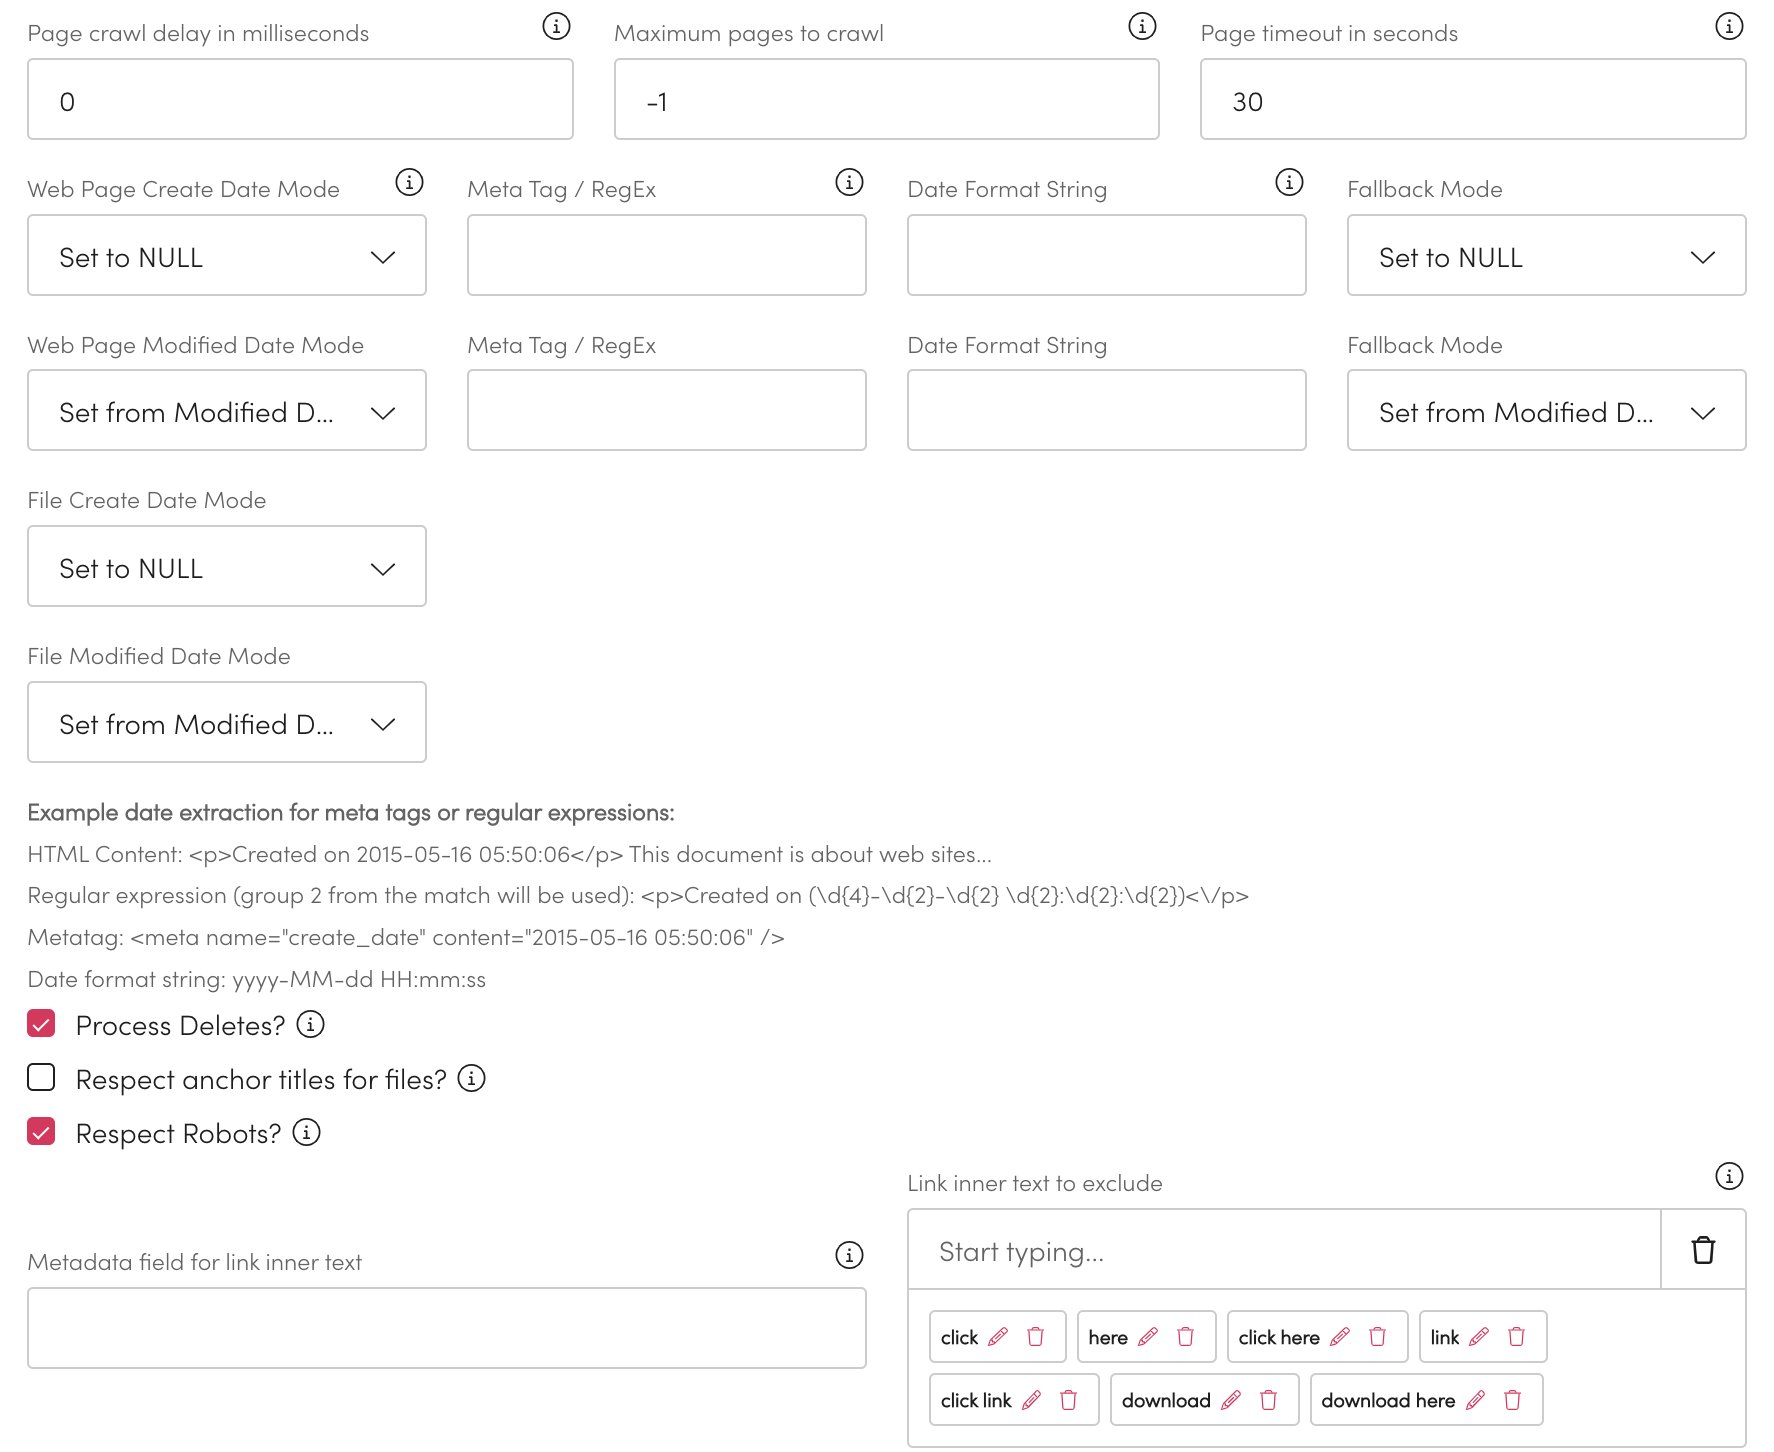Disable the Respect Robots checkbox
This screenshot has height=1452, width=1774.
click(41, 1132)
